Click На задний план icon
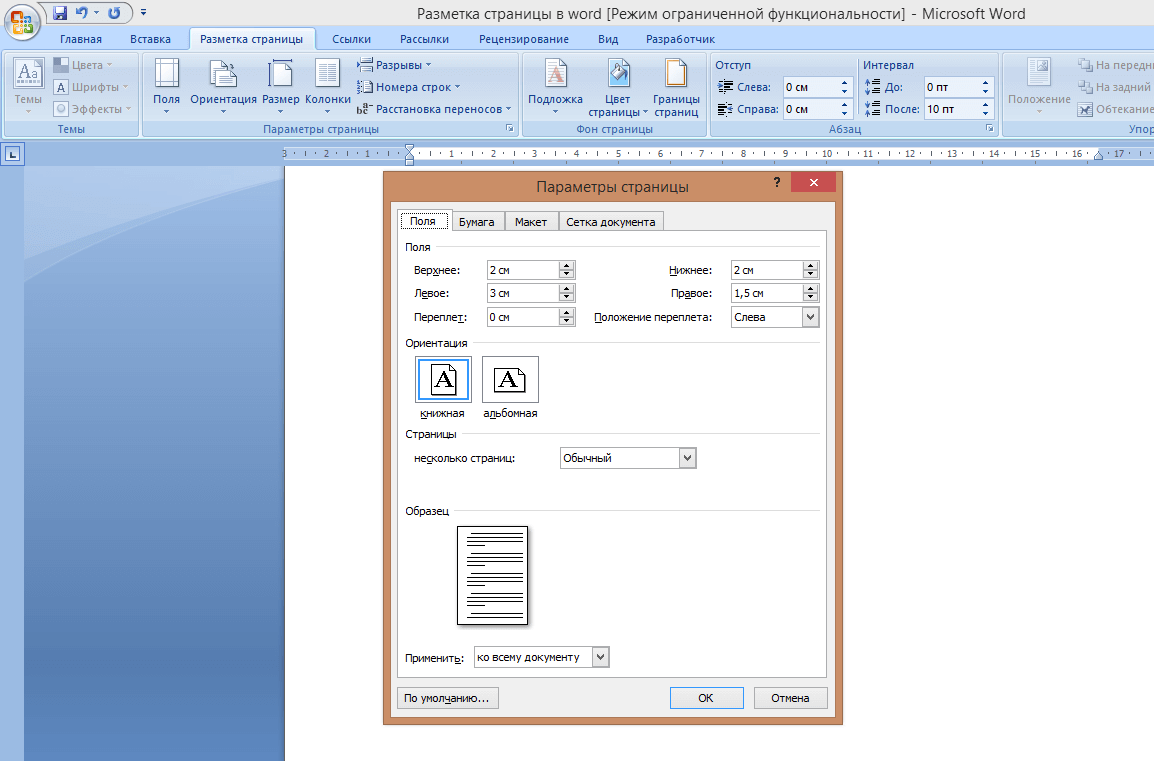1154x761 pixels. click(1085, 87)
